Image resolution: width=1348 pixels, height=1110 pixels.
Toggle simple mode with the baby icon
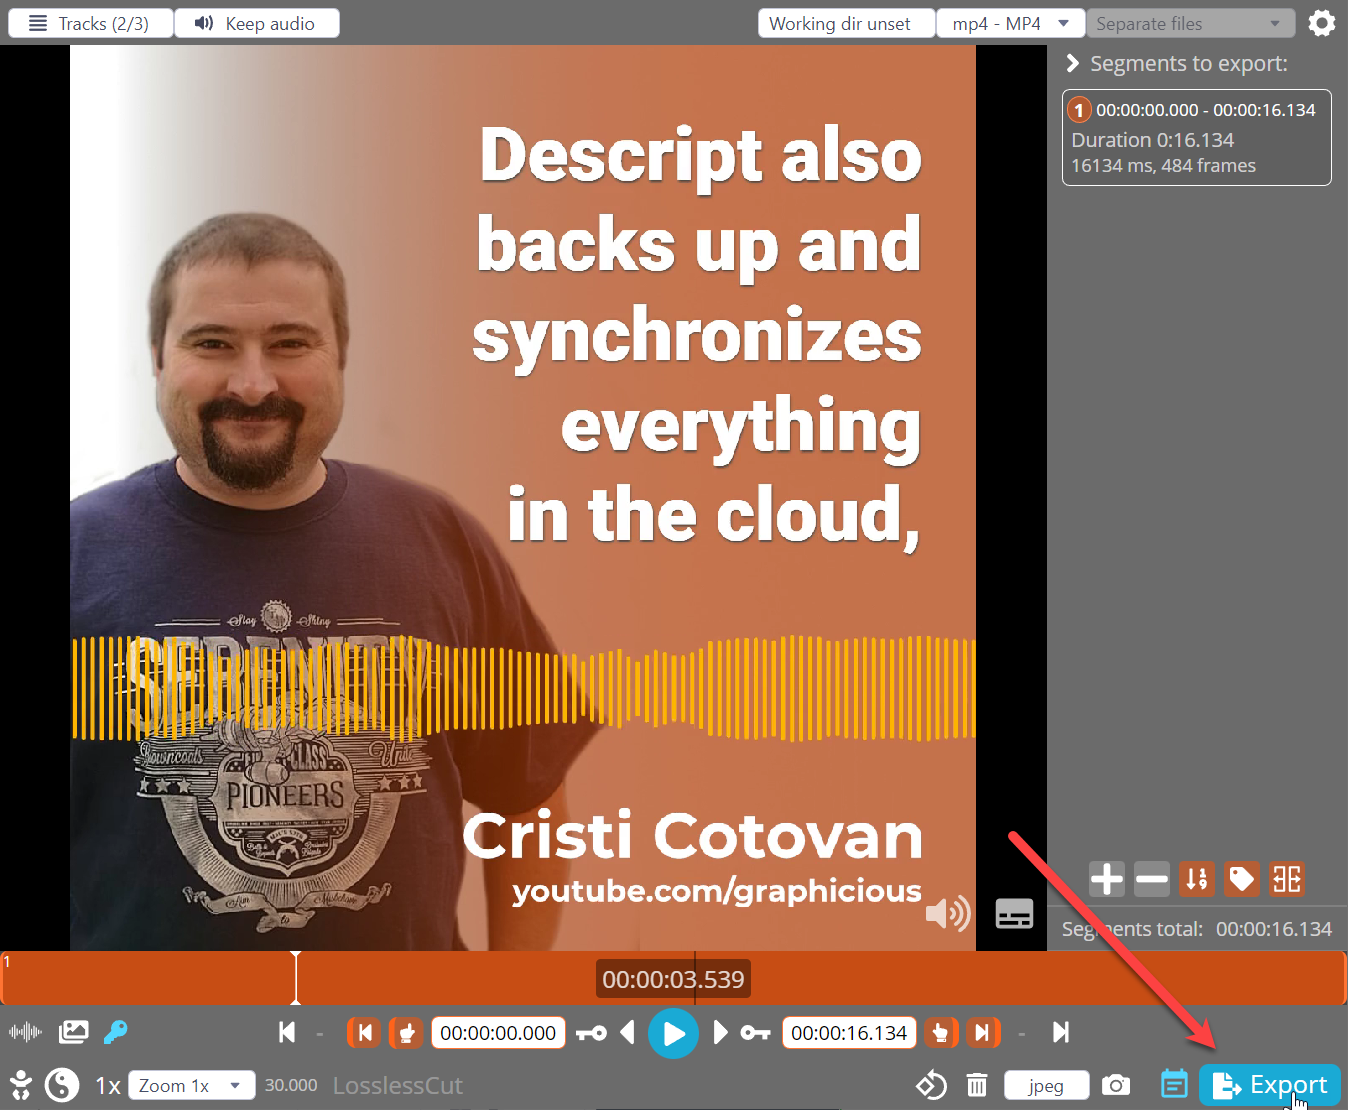click(x=20, y=1086)
